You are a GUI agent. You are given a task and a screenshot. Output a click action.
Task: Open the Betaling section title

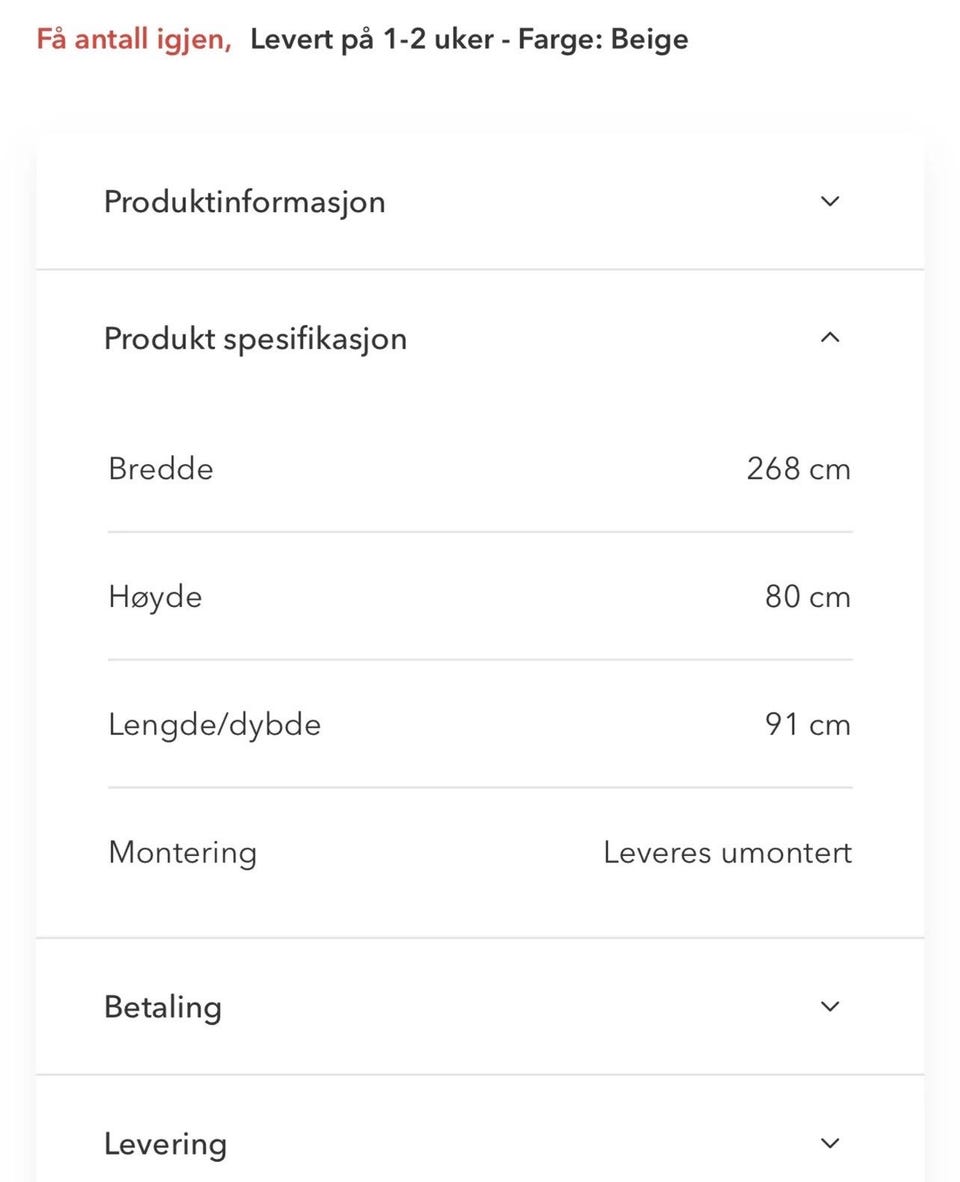tap(163, 1006)
